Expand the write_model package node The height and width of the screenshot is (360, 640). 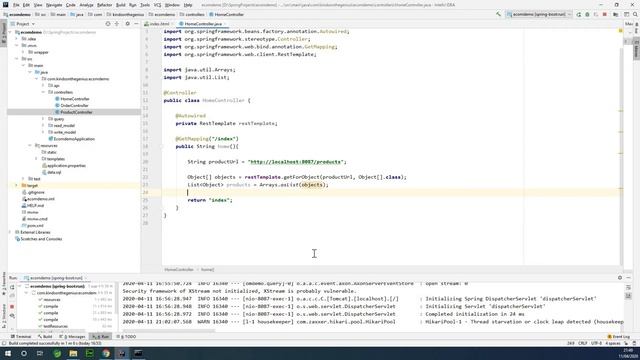[x=43, y=132]
